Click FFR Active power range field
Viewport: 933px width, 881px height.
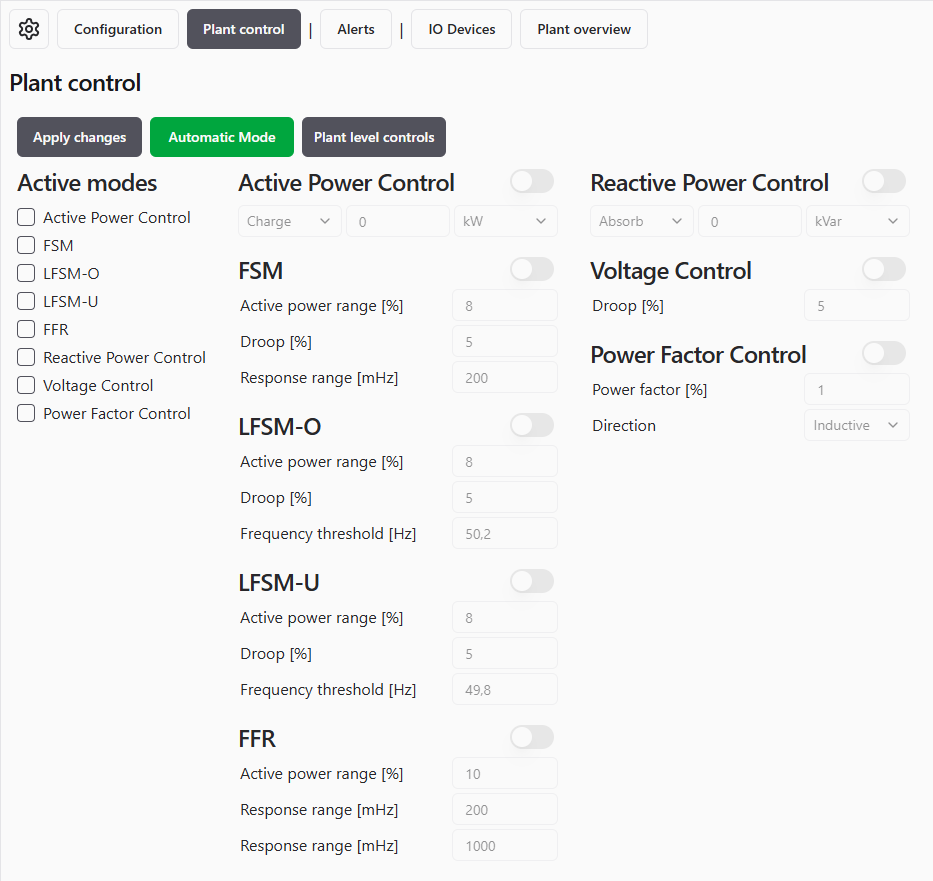505,773
